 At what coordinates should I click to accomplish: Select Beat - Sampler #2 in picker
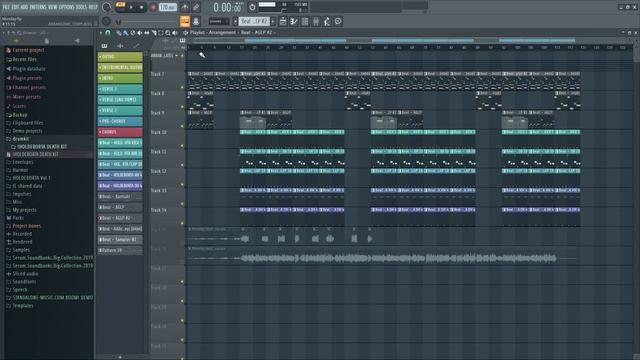[x=120, y=240]
